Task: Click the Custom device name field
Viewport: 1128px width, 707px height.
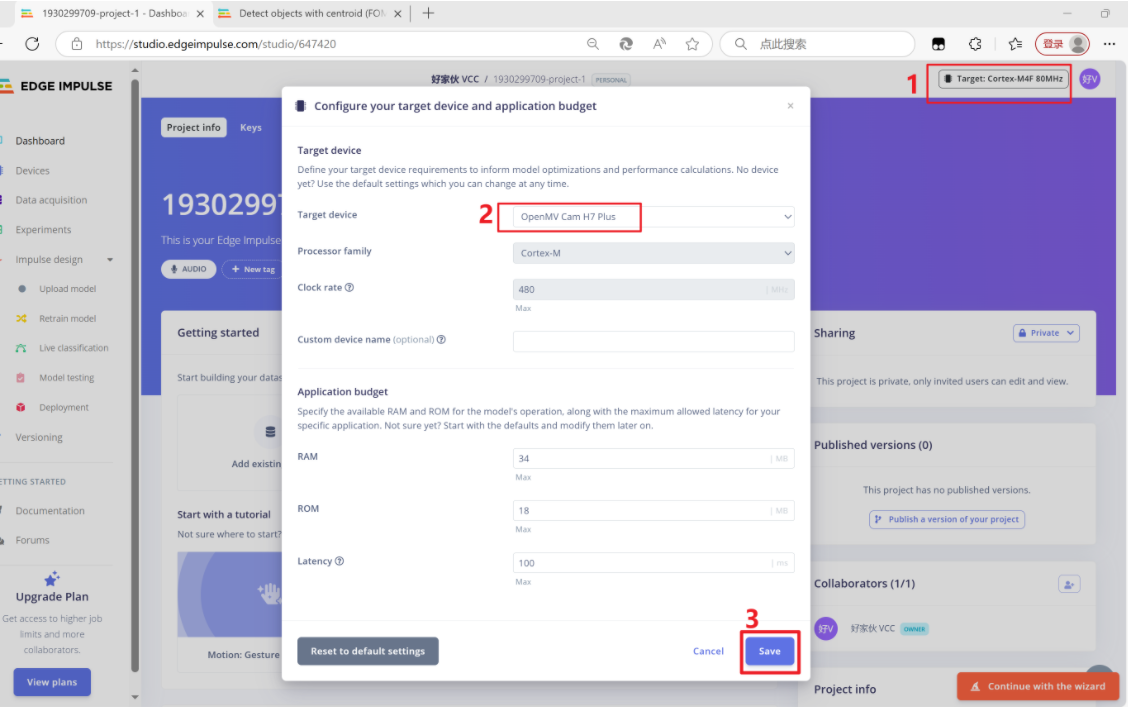Action: click(x=653, y=341)
